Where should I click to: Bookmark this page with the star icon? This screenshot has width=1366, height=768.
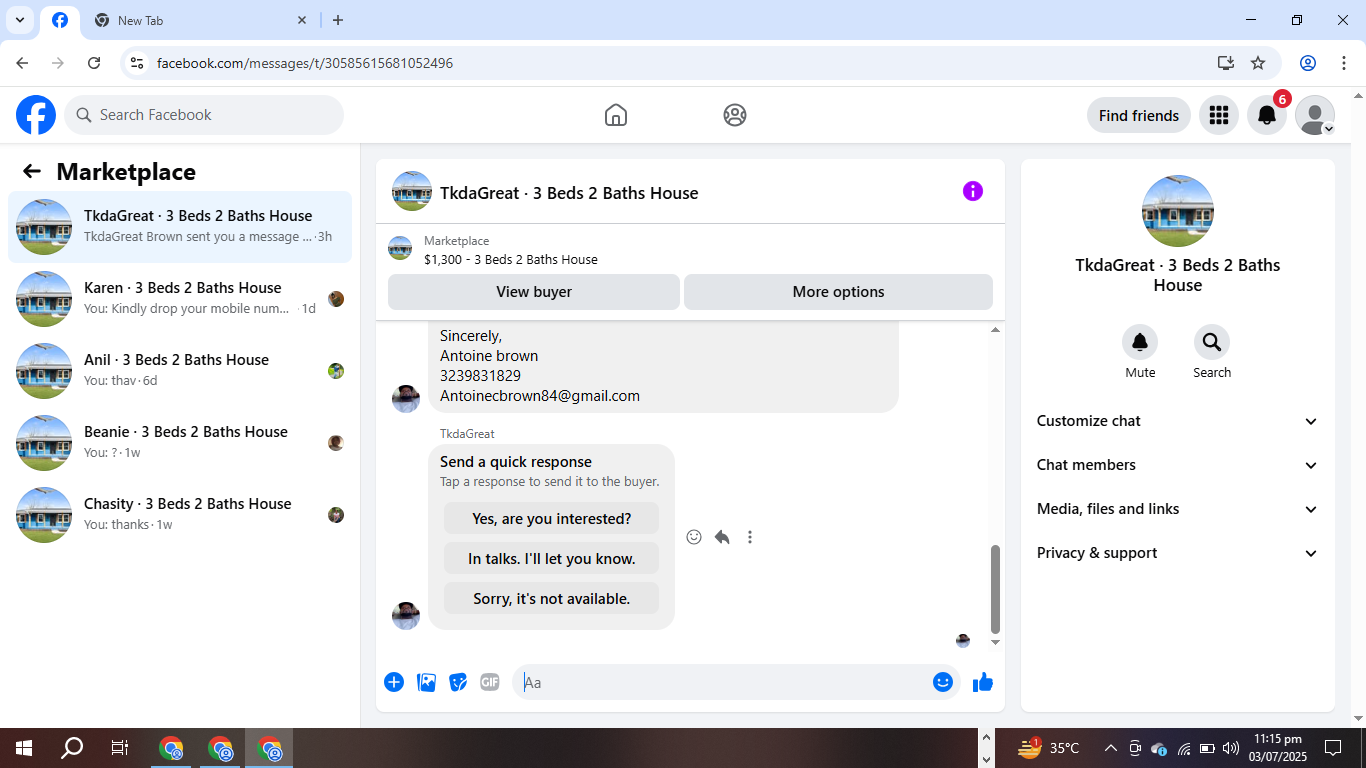point(1258,63)
